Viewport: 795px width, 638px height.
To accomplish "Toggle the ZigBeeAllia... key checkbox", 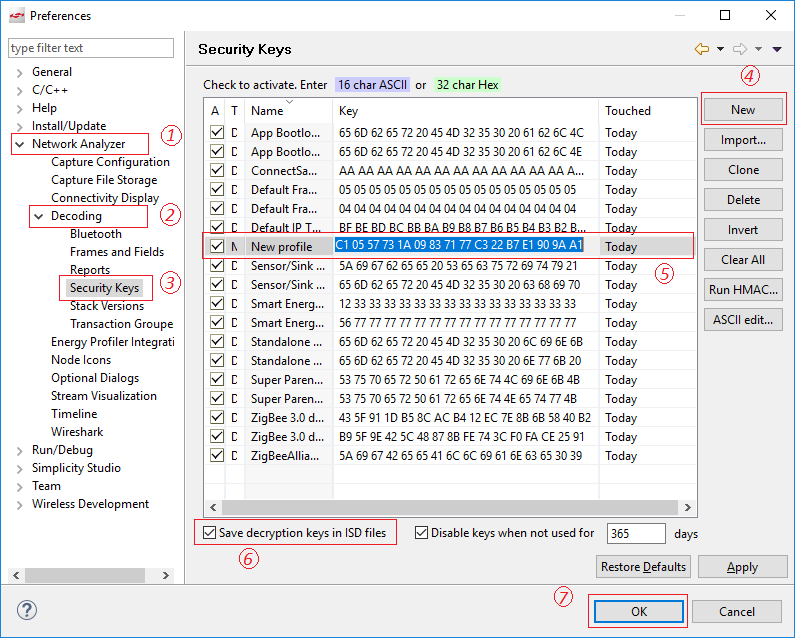I will (217, 455).
